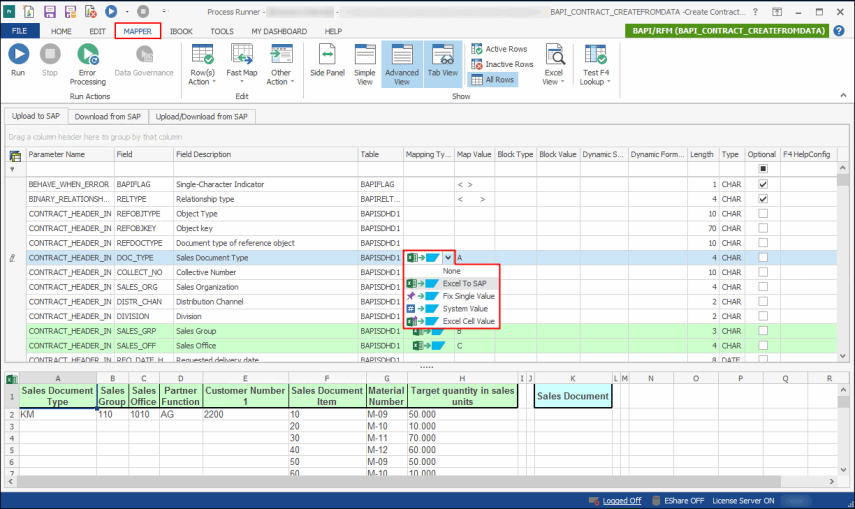The image size is (855, 509).
Task: Toggle Optional checkbox for BEHAVE_WHEN_ERROR row
Action: [763, 184]
